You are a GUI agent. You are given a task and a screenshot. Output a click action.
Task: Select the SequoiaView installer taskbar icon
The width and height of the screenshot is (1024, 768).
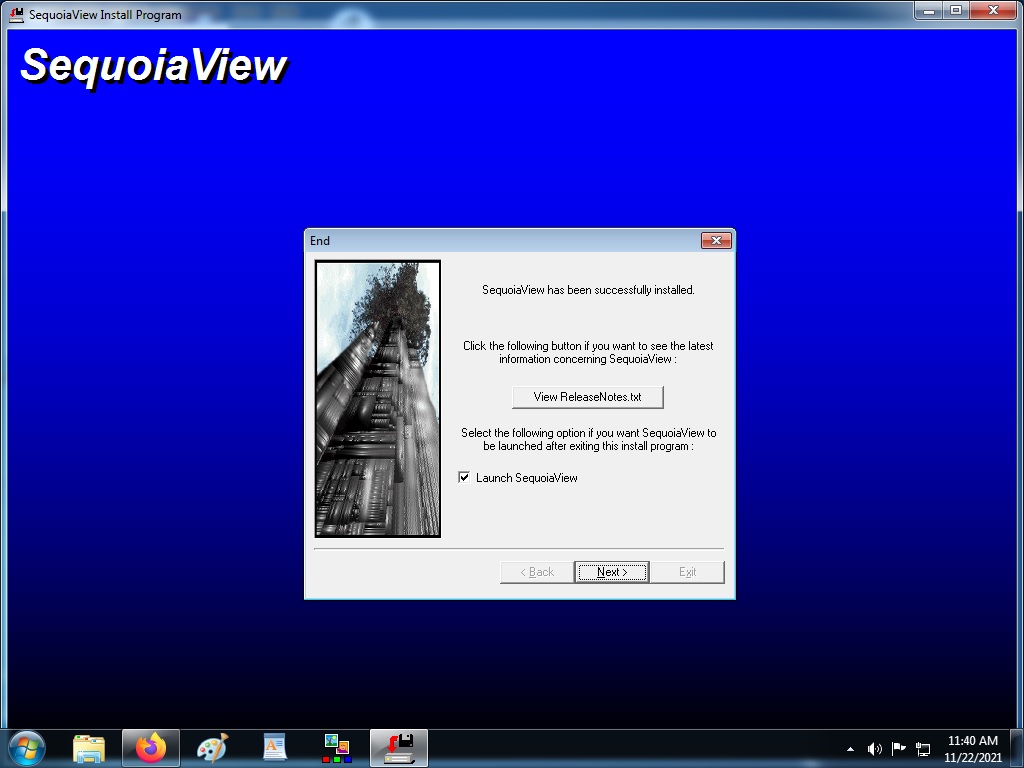coord(399,748)
